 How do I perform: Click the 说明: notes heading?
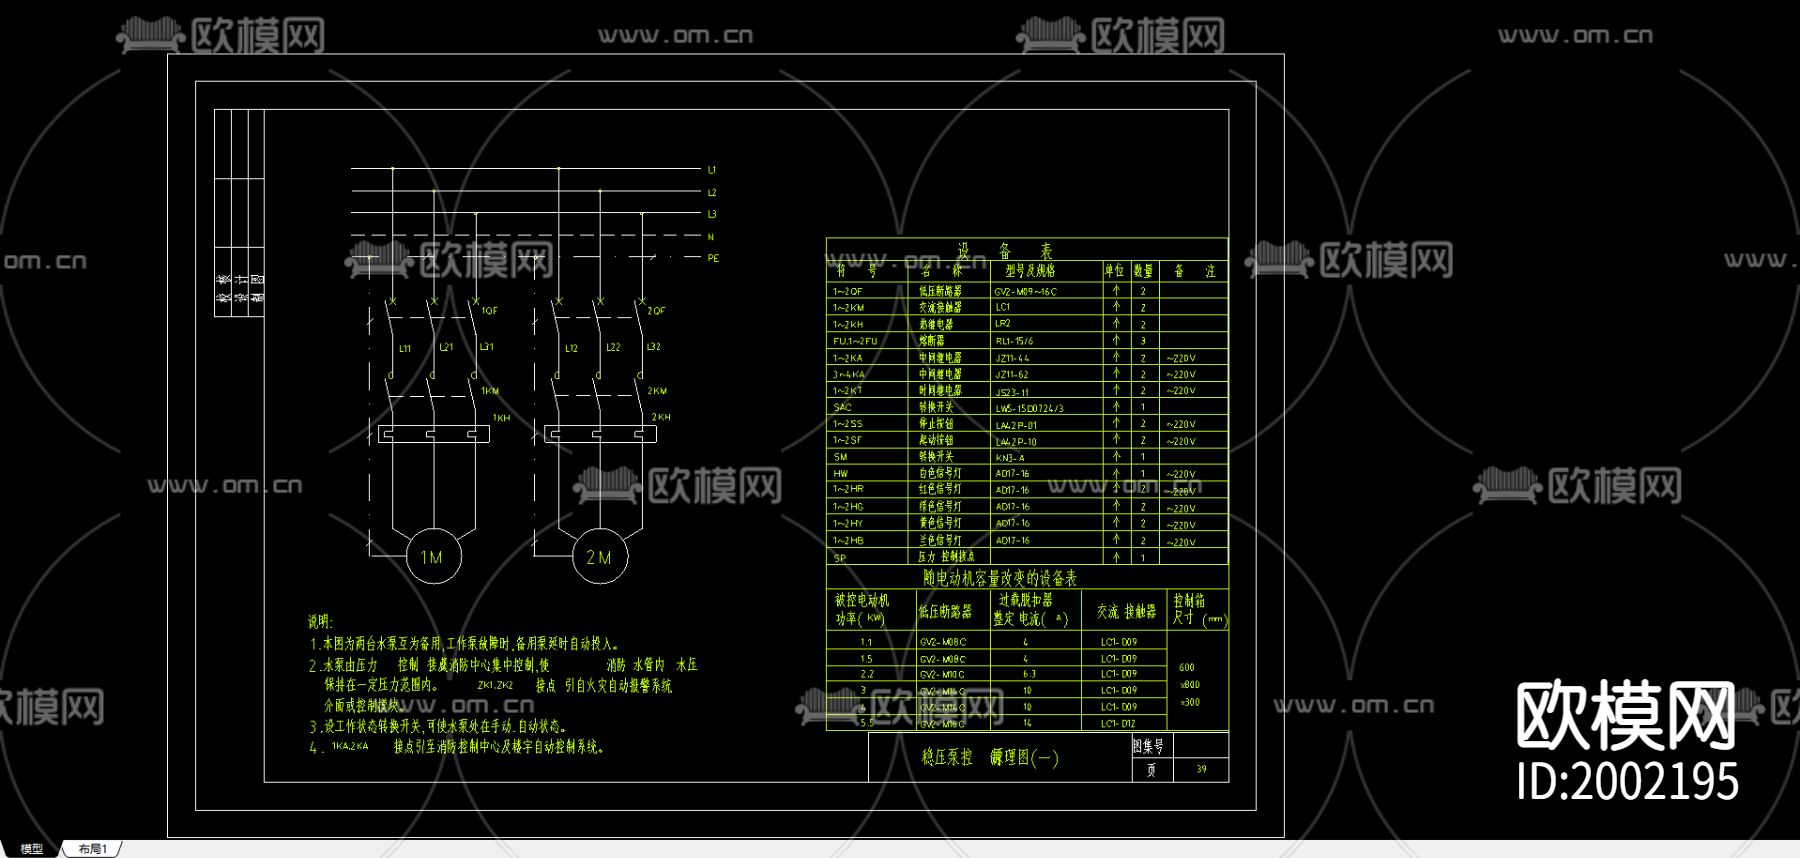[320, 622]
